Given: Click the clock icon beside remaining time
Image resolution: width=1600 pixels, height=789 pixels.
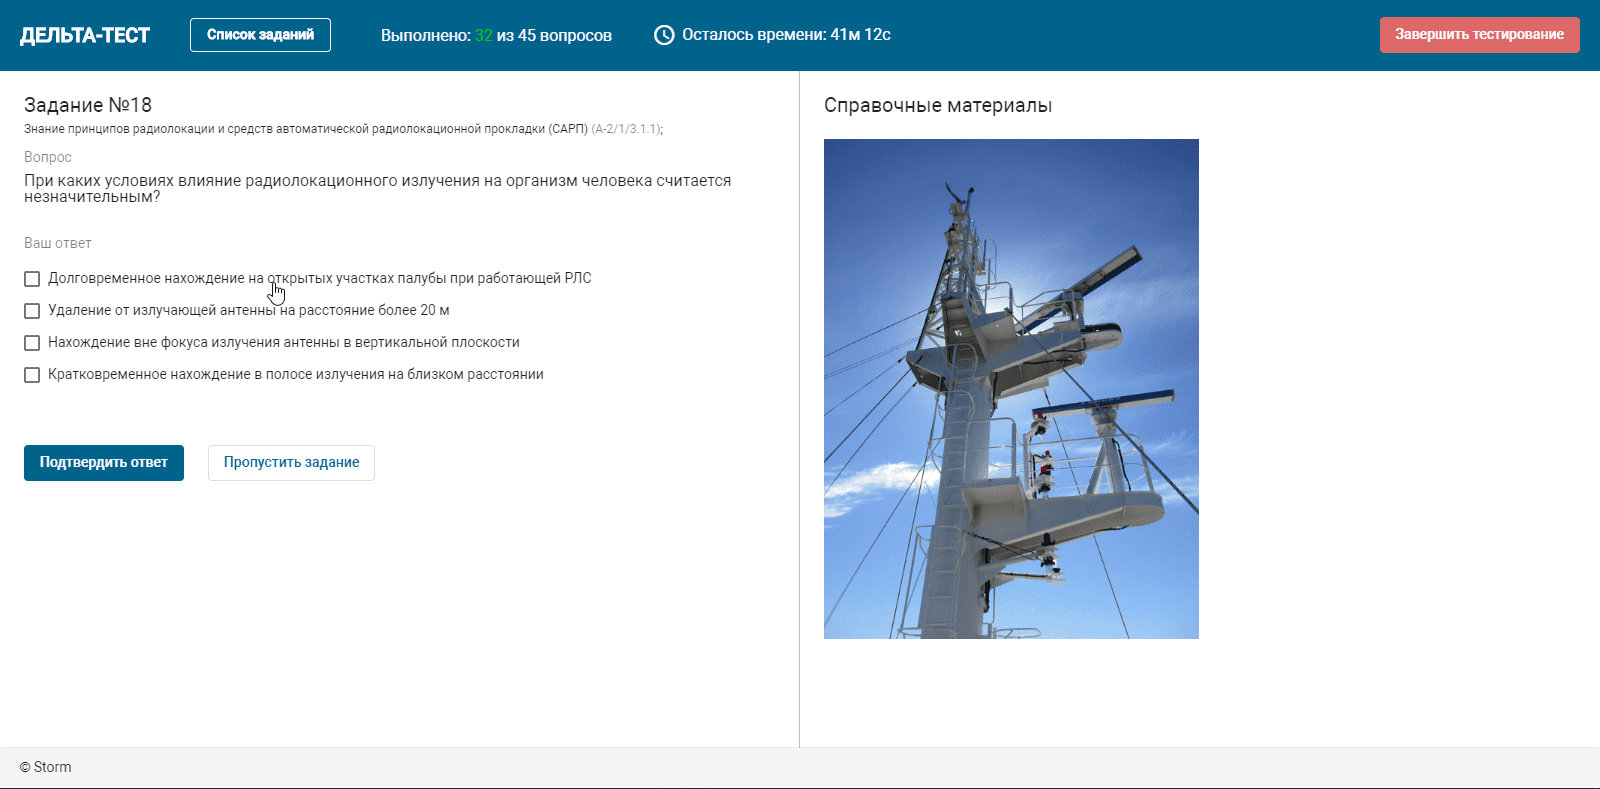Looking at the screenshot, I should (664, 35).
